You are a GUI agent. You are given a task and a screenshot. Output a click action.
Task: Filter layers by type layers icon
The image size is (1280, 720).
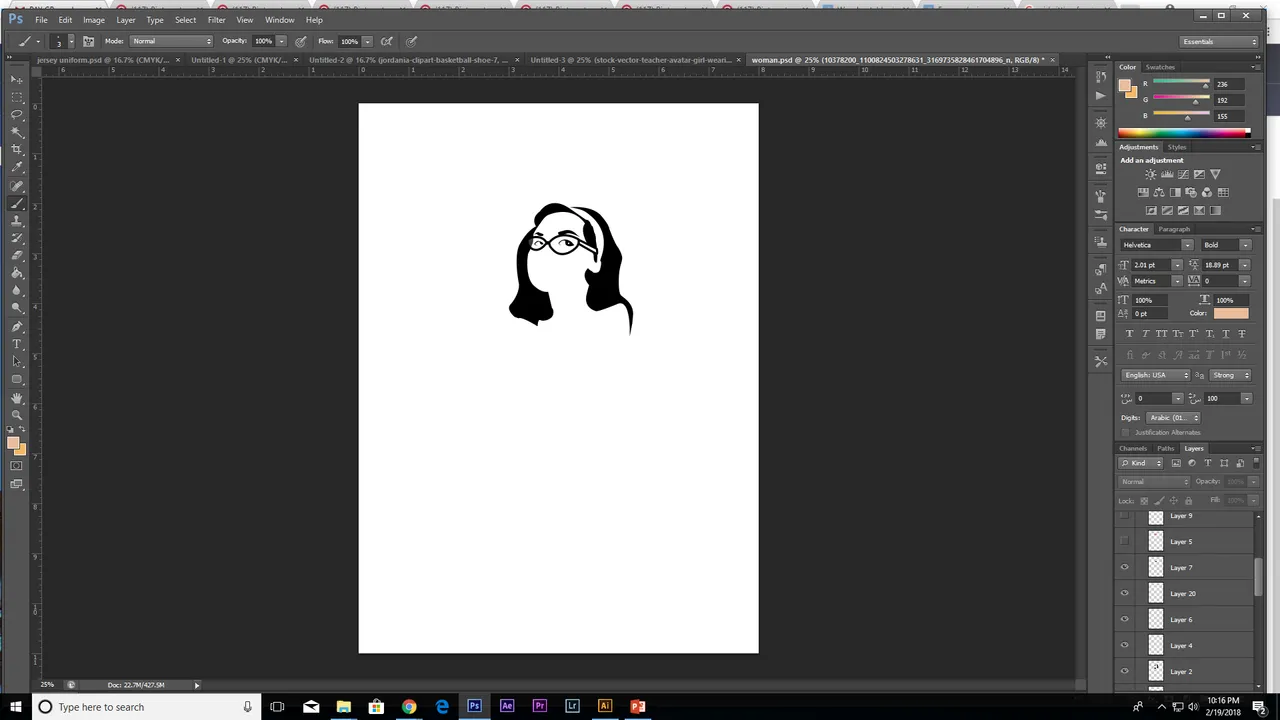point(1208,463)
